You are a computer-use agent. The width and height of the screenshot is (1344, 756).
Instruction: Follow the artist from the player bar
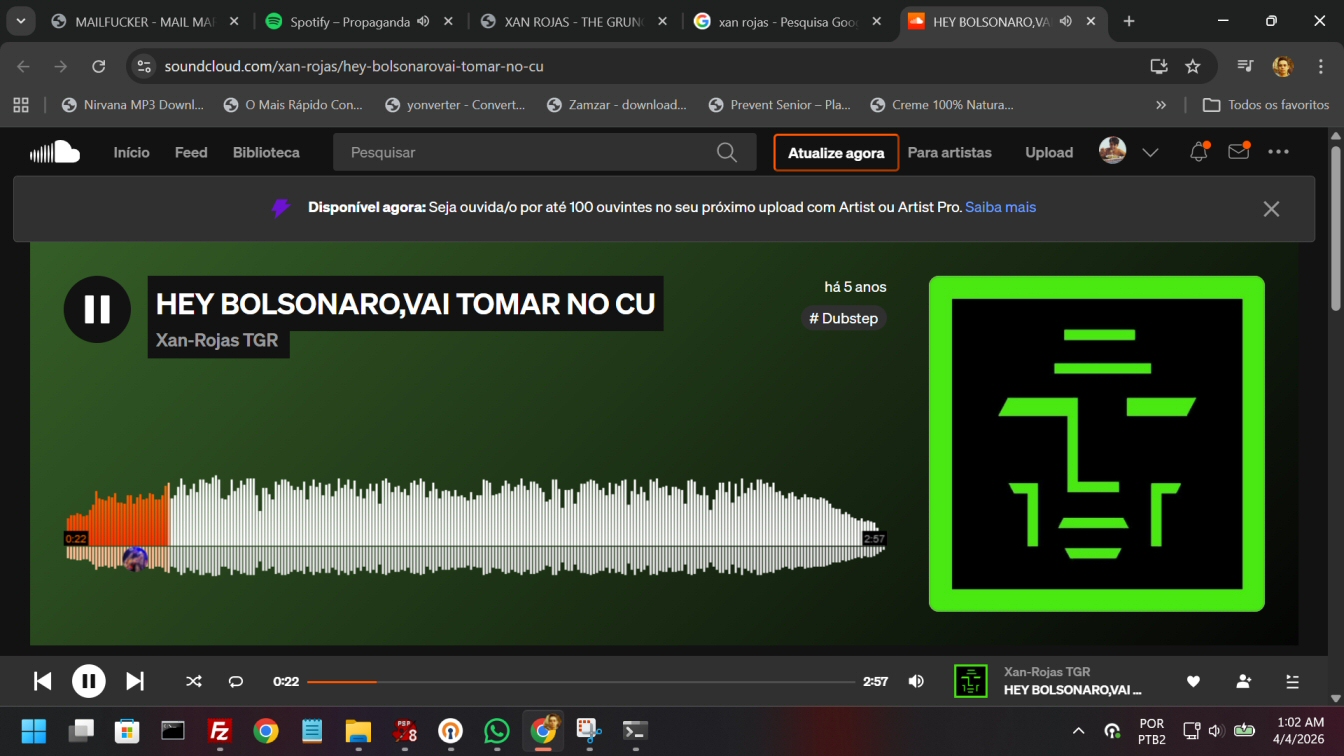tap(1243, 681)
